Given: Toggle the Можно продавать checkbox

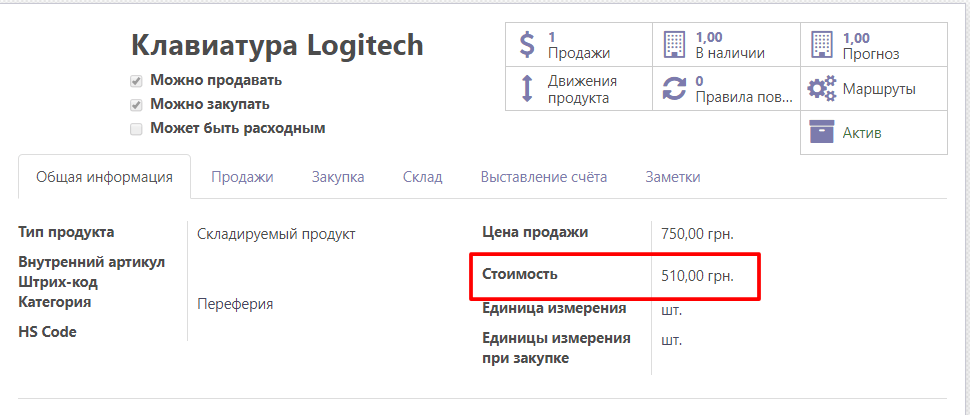Looking at the screenshot, I should pos(136,81).
